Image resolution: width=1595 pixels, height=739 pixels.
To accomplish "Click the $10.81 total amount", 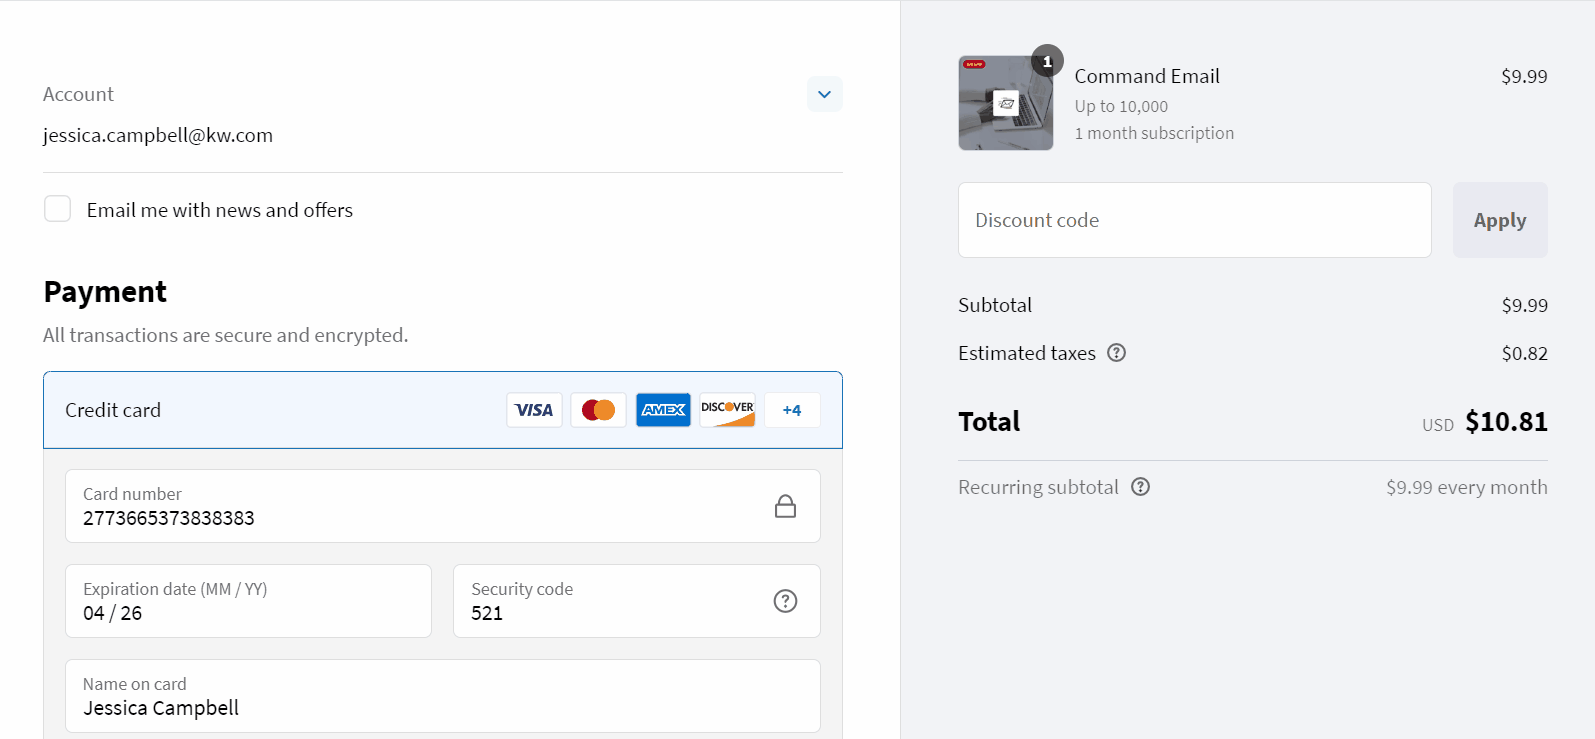I will [1506, 422].
